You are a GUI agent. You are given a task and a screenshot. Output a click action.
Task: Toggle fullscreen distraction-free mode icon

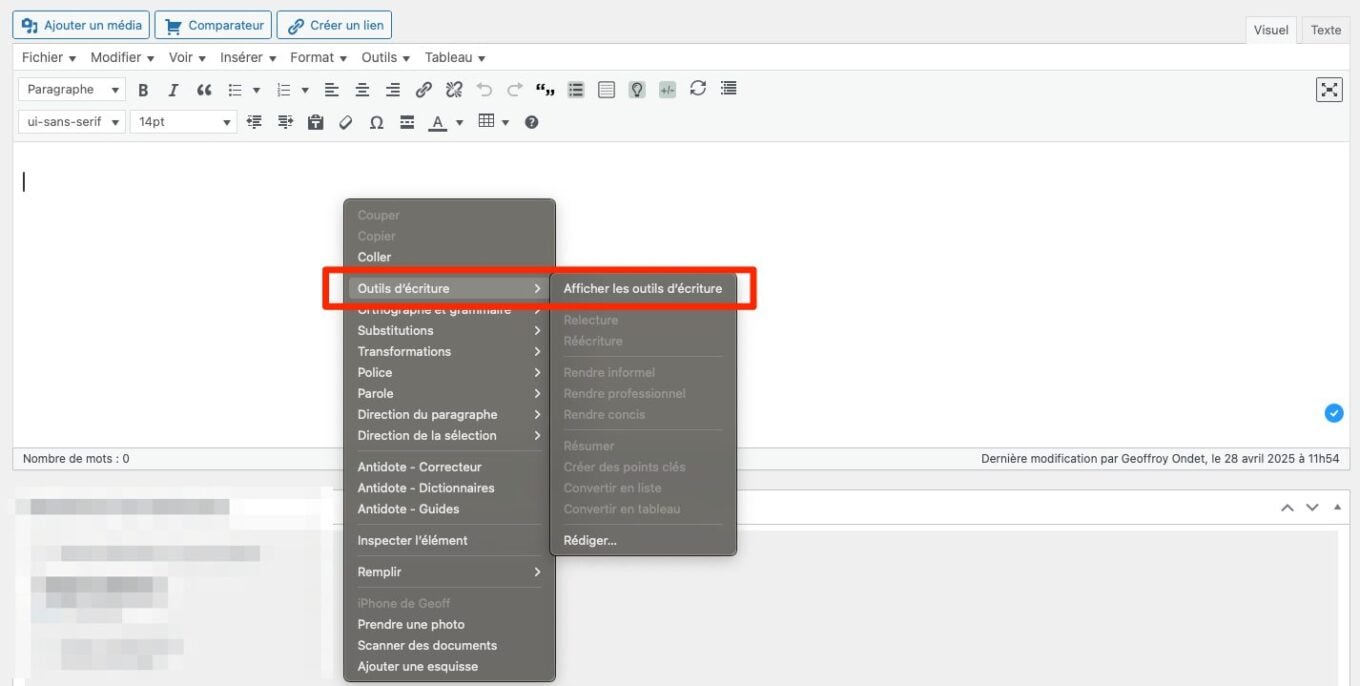click(1329, 90)
